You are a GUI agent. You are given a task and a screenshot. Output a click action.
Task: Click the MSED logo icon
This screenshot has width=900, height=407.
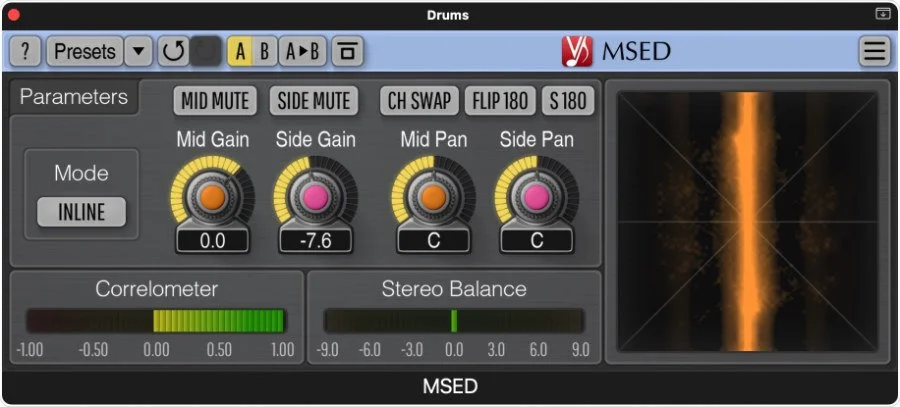coord(576,52)
